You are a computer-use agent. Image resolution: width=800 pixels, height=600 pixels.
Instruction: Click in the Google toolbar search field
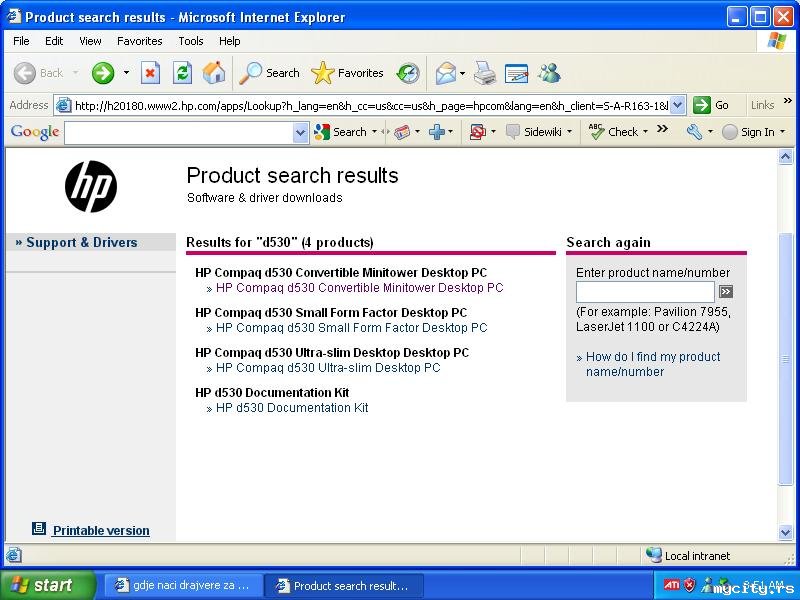click(179, 133)
